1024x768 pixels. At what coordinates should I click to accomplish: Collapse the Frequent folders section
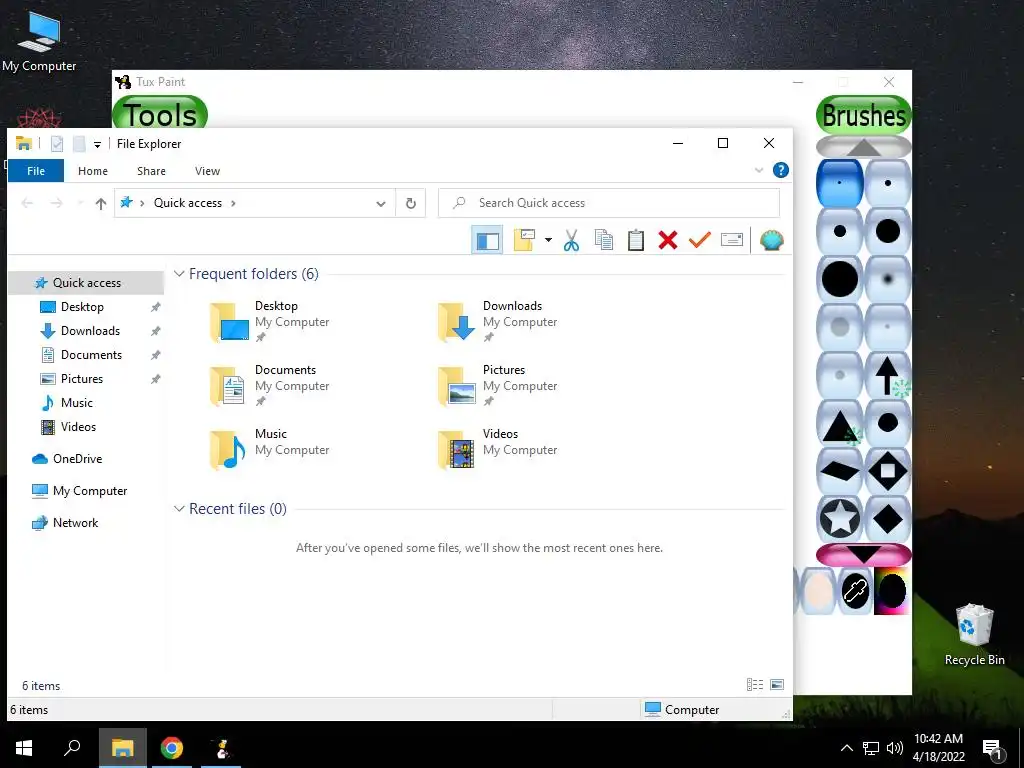(x=179, y=274)
